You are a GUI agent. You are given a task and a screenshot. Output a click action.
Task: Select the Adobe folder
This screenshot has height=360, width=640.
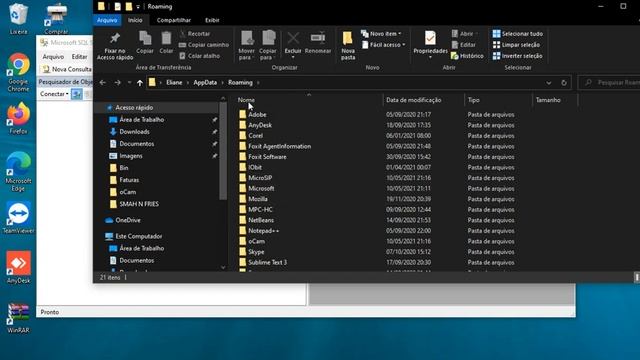257,115
